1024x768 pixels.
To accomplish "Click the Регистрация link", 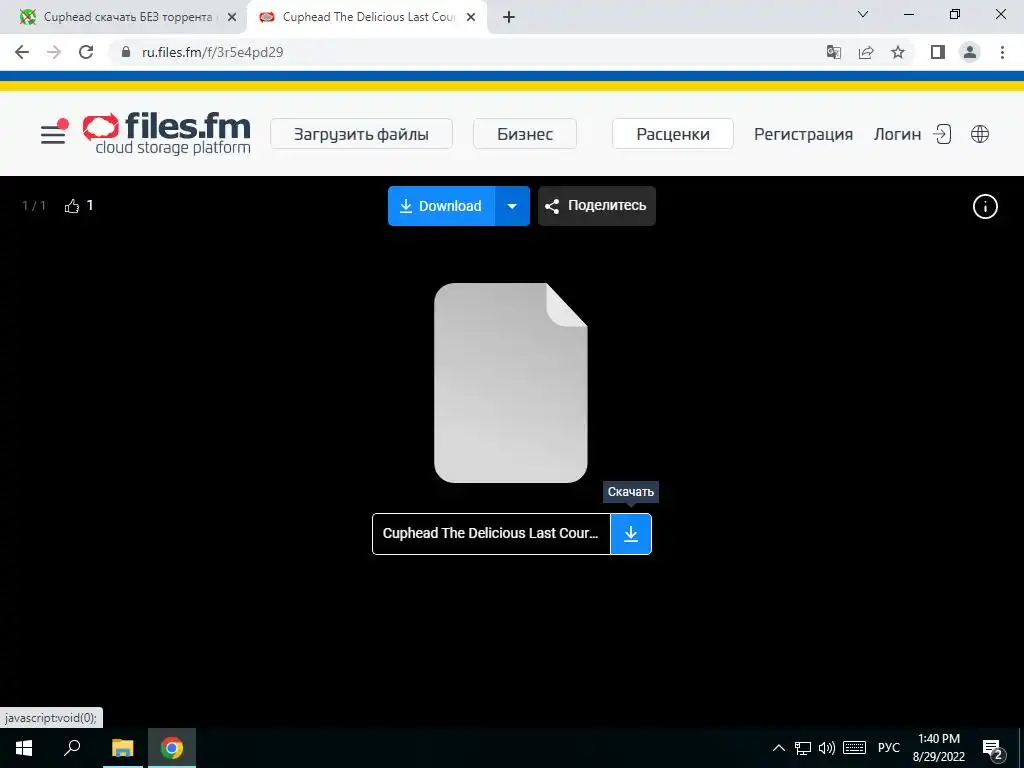I will (x=803, y=134).
